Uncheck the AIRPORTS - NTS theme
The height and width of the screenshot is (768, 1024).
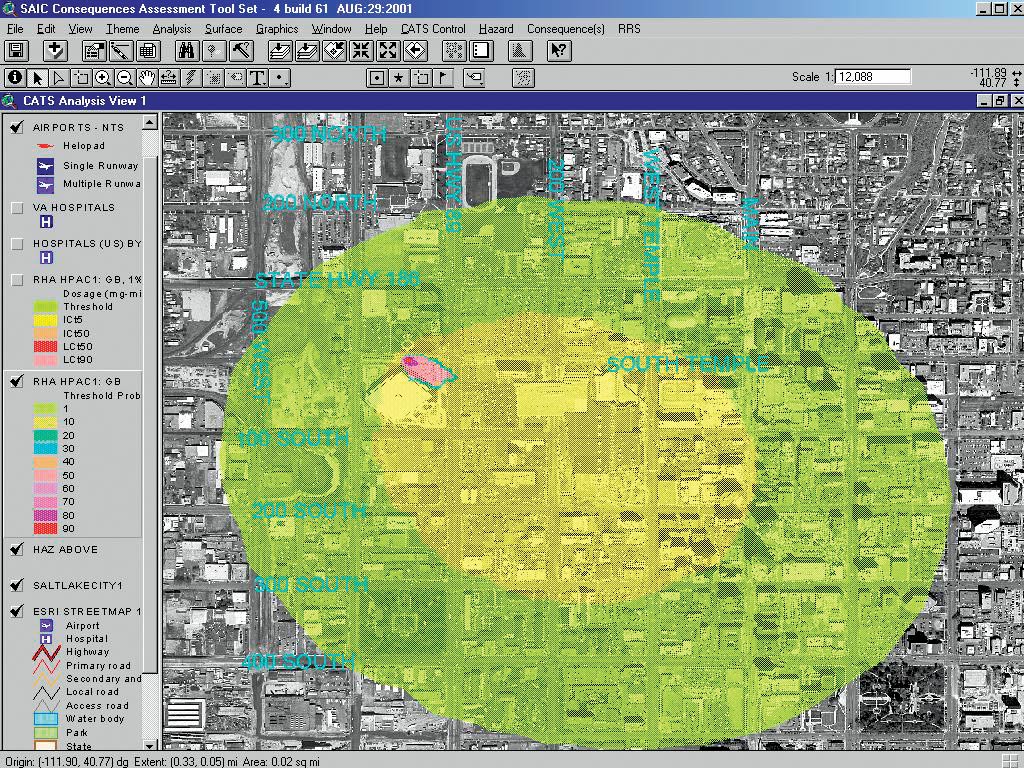pyautogui.click(x=17, y=127)
